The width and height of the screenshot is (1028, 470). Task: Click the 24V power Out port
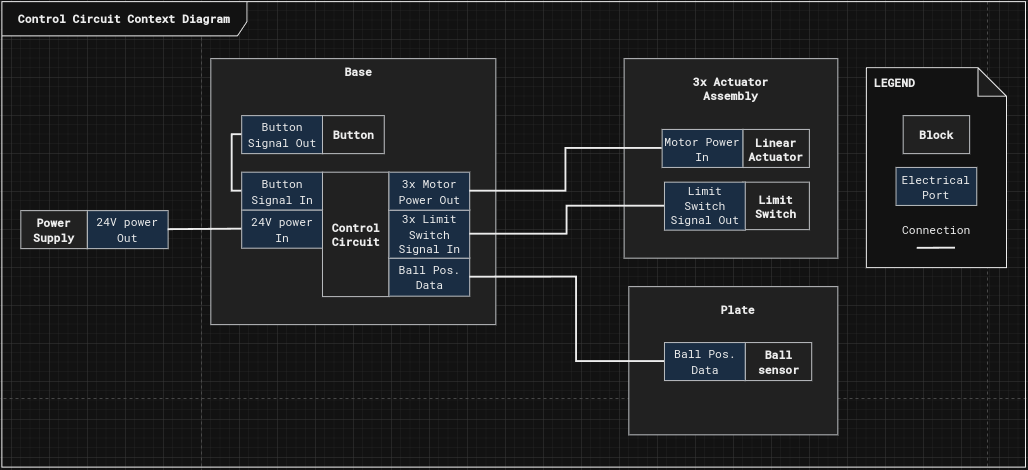coord(127,230)
